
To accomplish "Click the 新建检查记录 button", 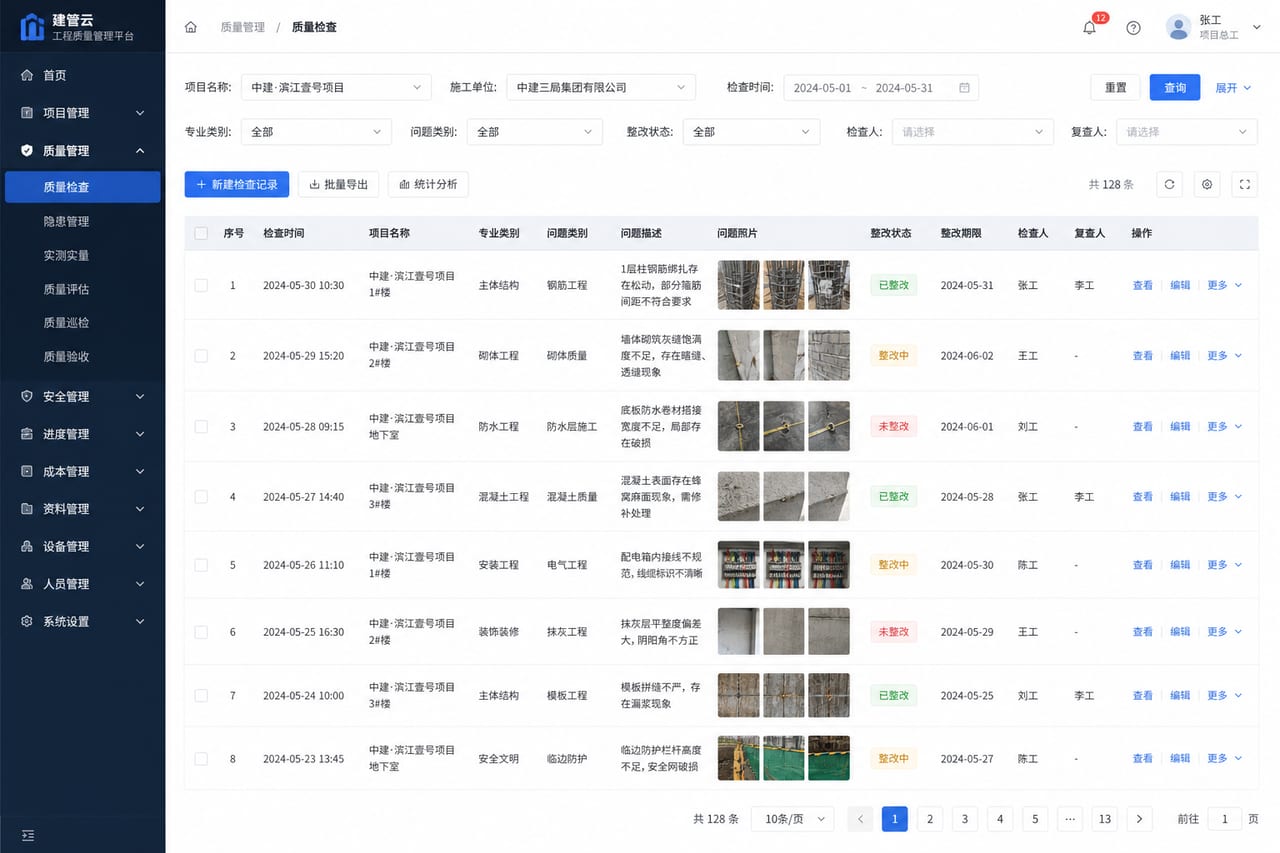I will point(237,184).
